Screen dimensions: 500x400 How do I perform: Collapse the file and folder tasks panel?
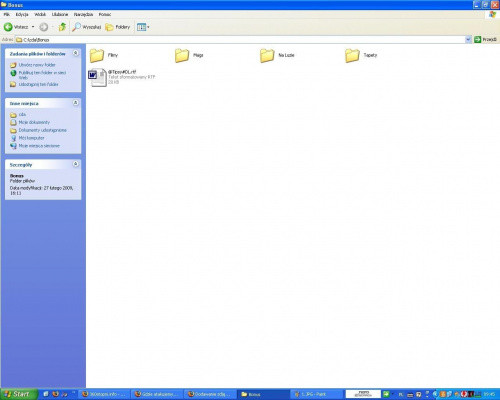(x=76, y=53)
